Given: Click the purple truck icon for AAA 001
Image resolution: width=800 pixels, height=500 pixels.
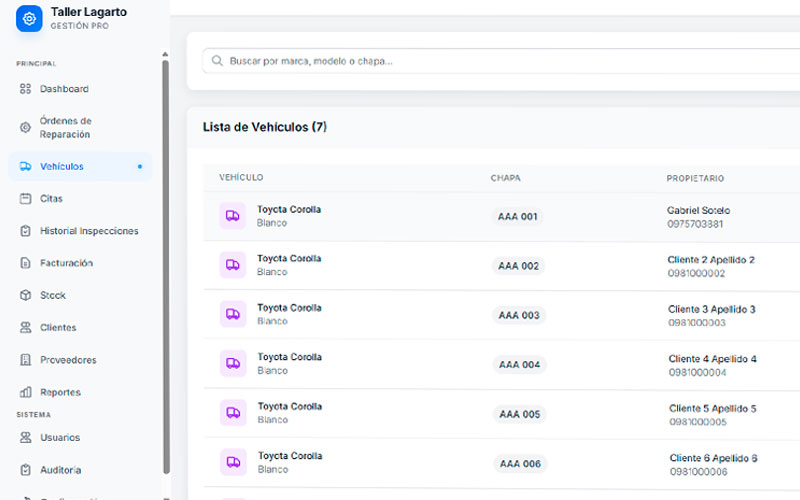Looking at the screenshot, I should (x=232, y=216).
